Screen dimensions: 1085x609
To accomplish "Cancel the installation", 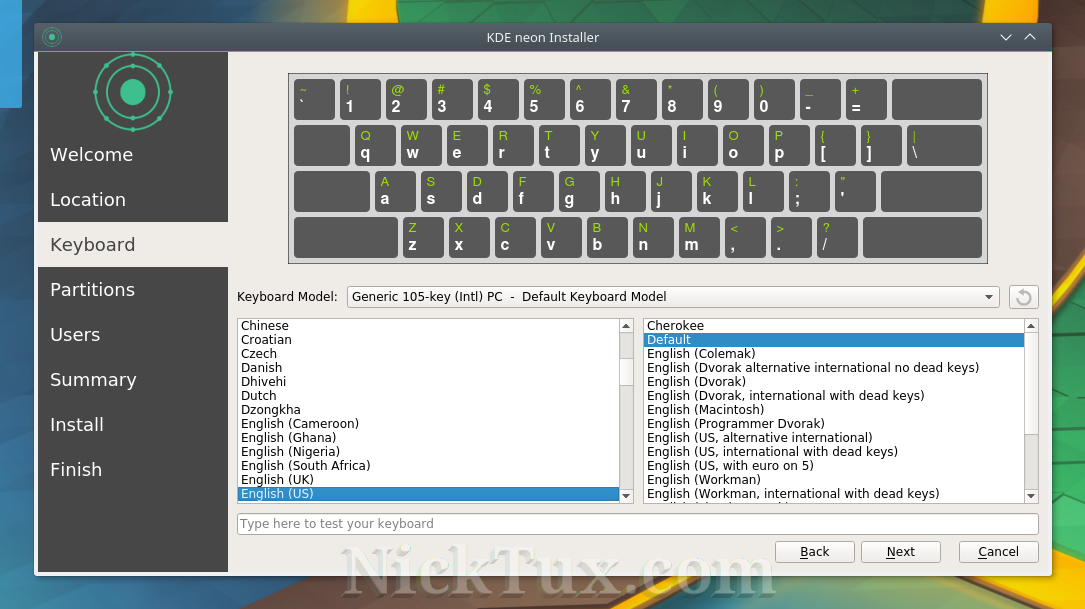I will point(998,552).
